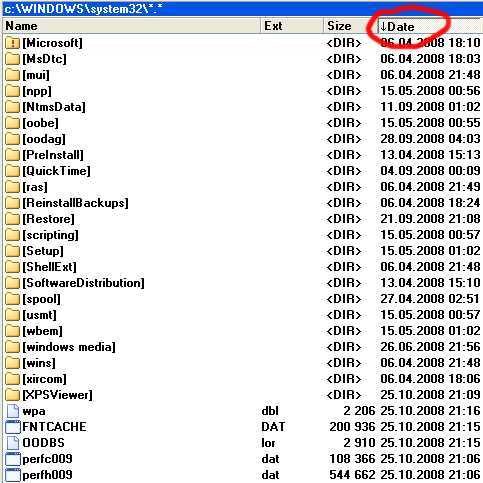Click the lor extension of OODBS
Image resolution: width=483 pixels, height=483 pixels.
click(x=268, y=443)
